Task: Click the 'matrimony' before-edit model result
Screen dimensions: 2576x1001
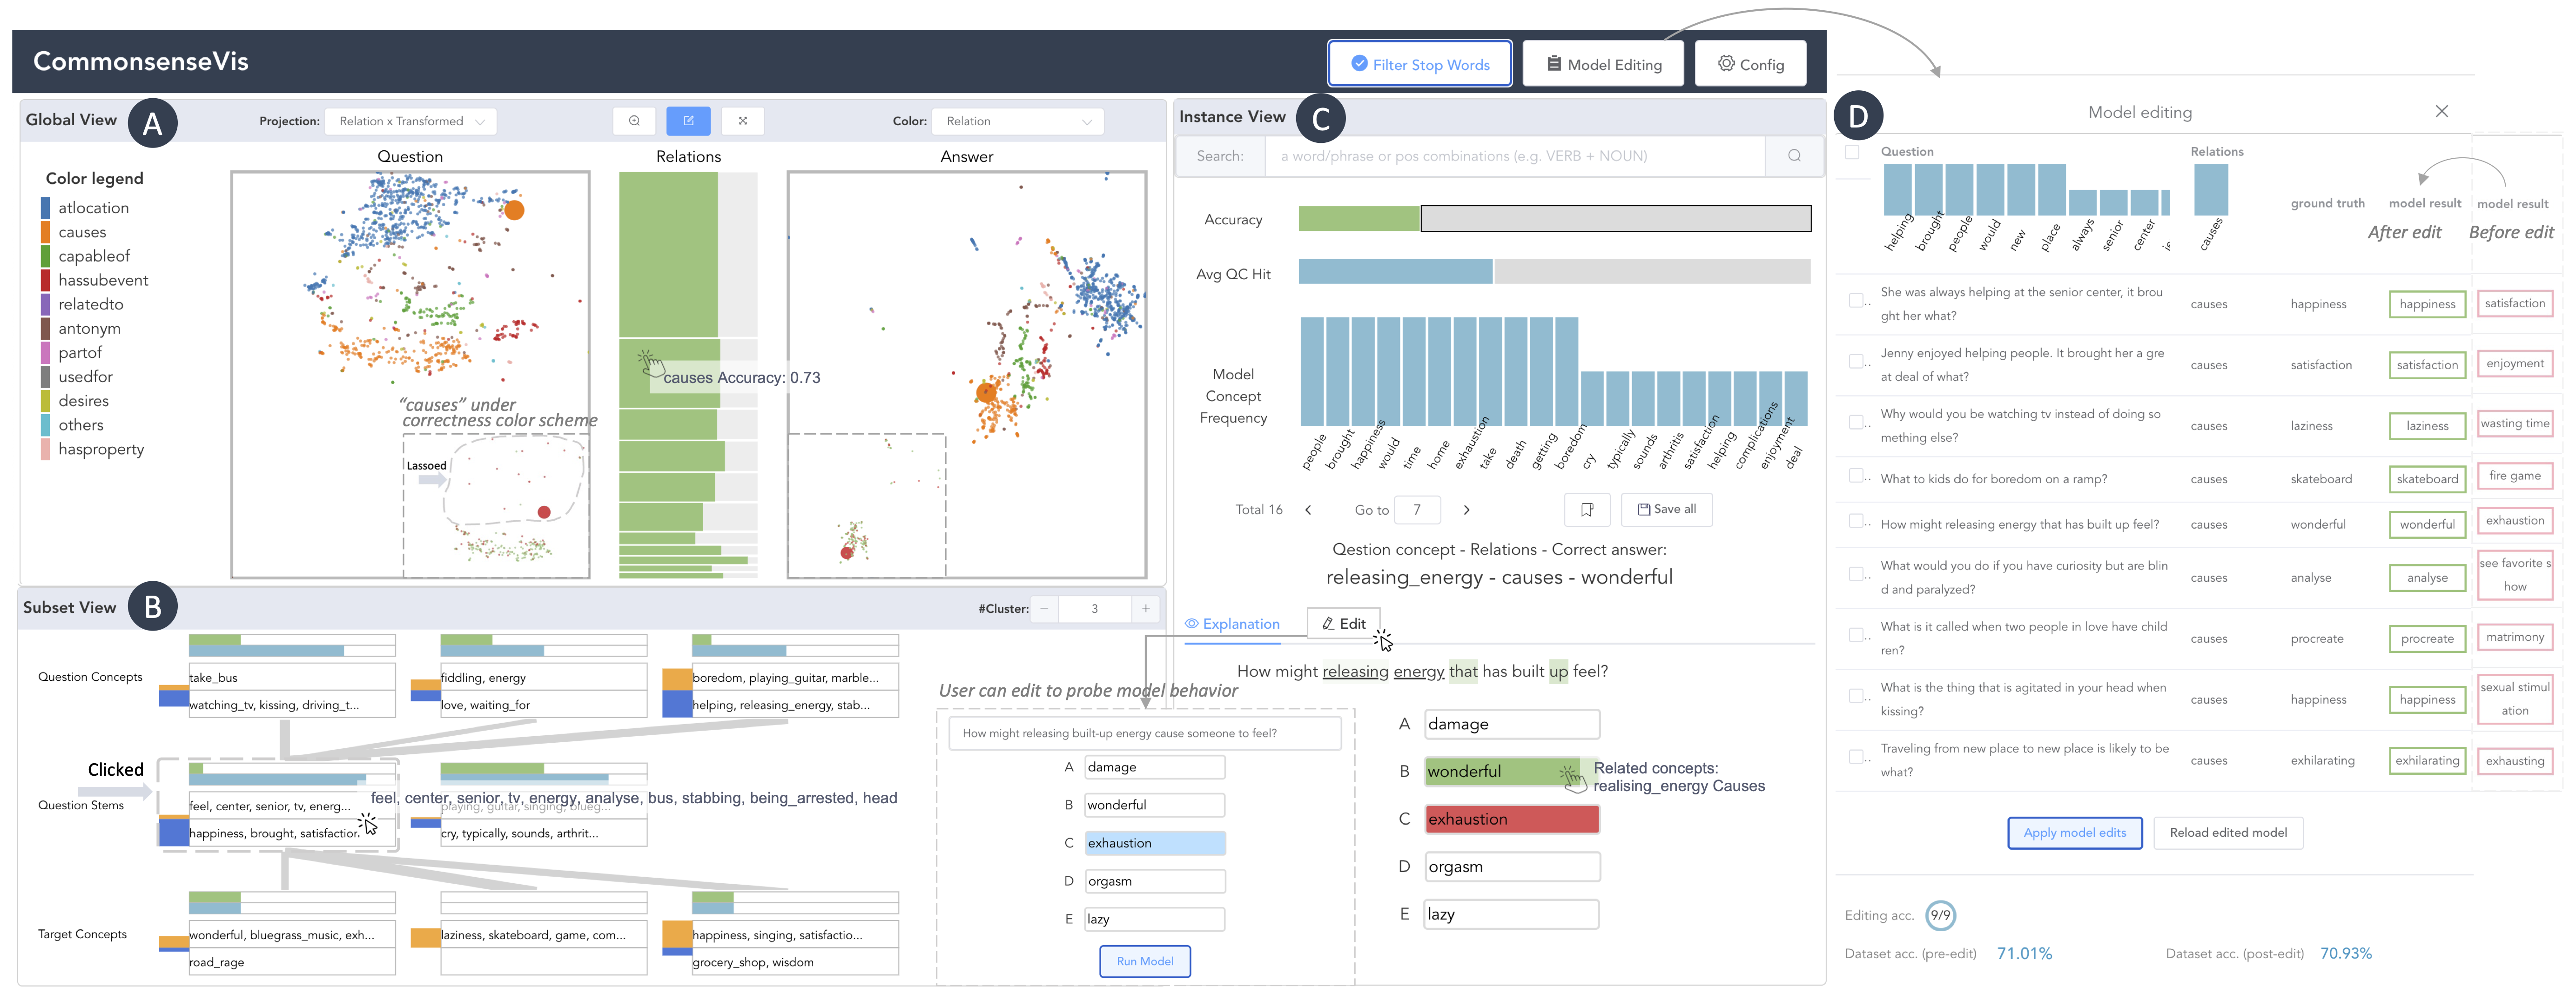Action: coord(2514,637)
